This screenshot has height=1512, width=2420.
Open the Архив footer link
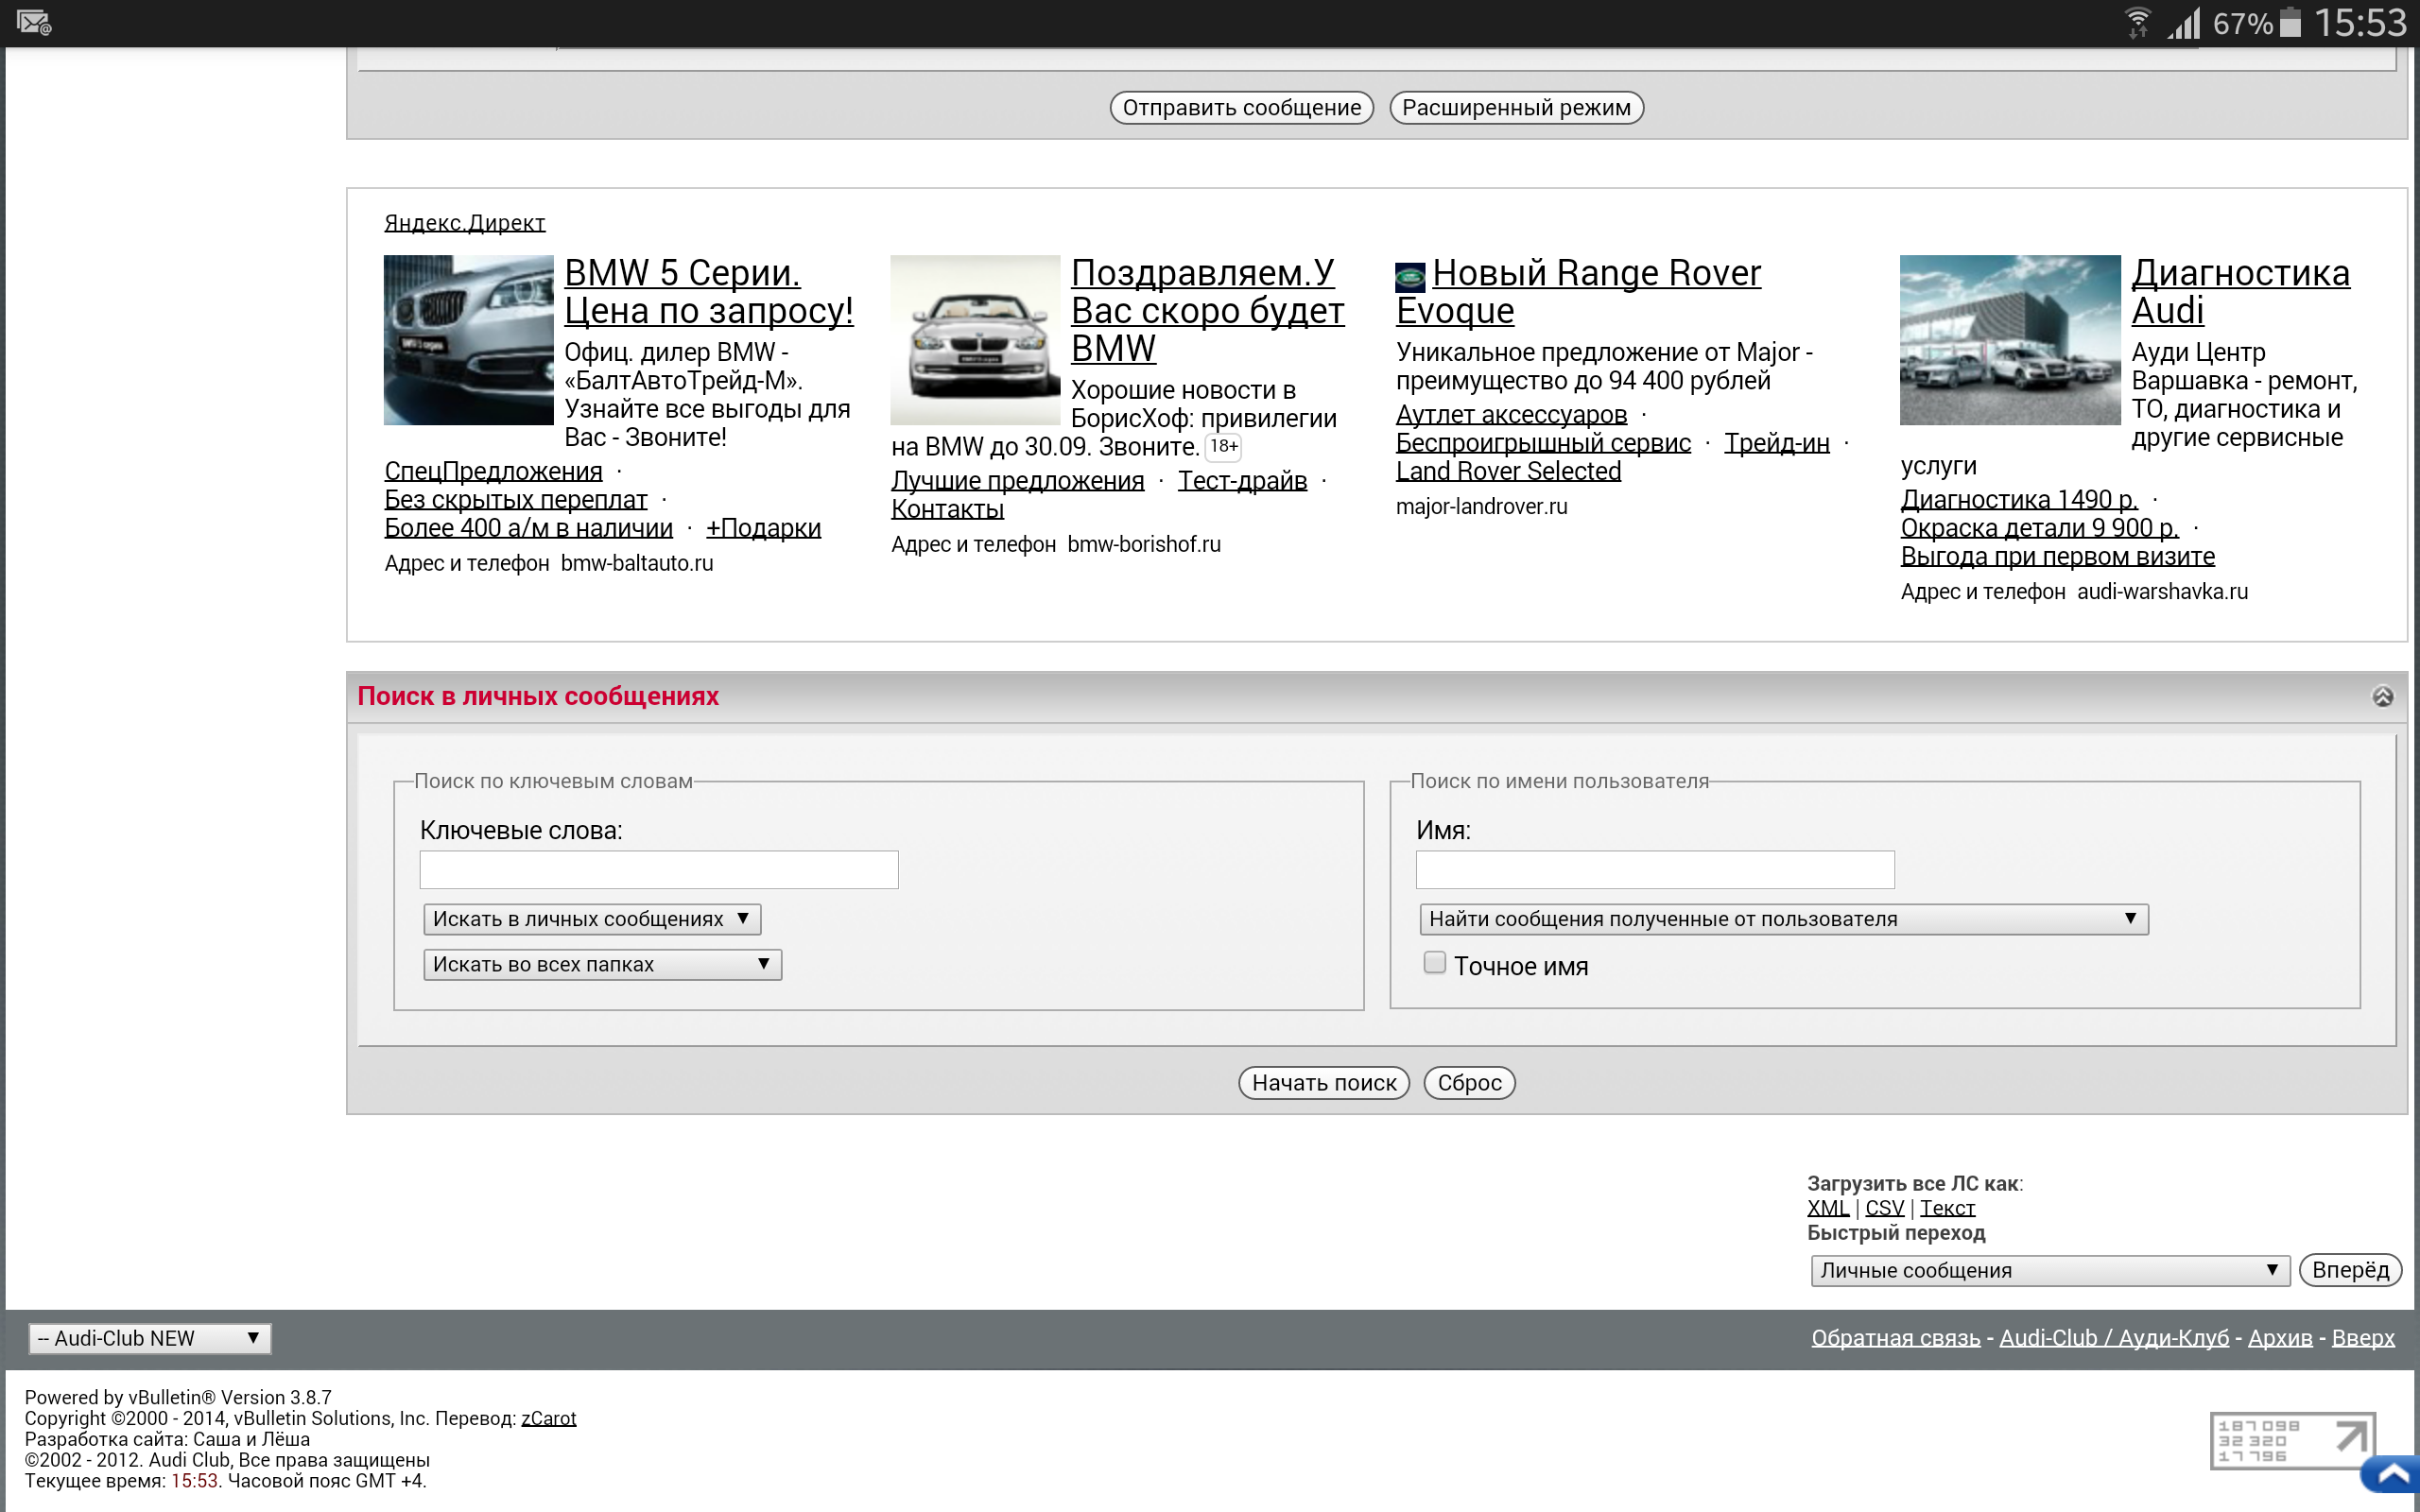pos(2280,1338)
